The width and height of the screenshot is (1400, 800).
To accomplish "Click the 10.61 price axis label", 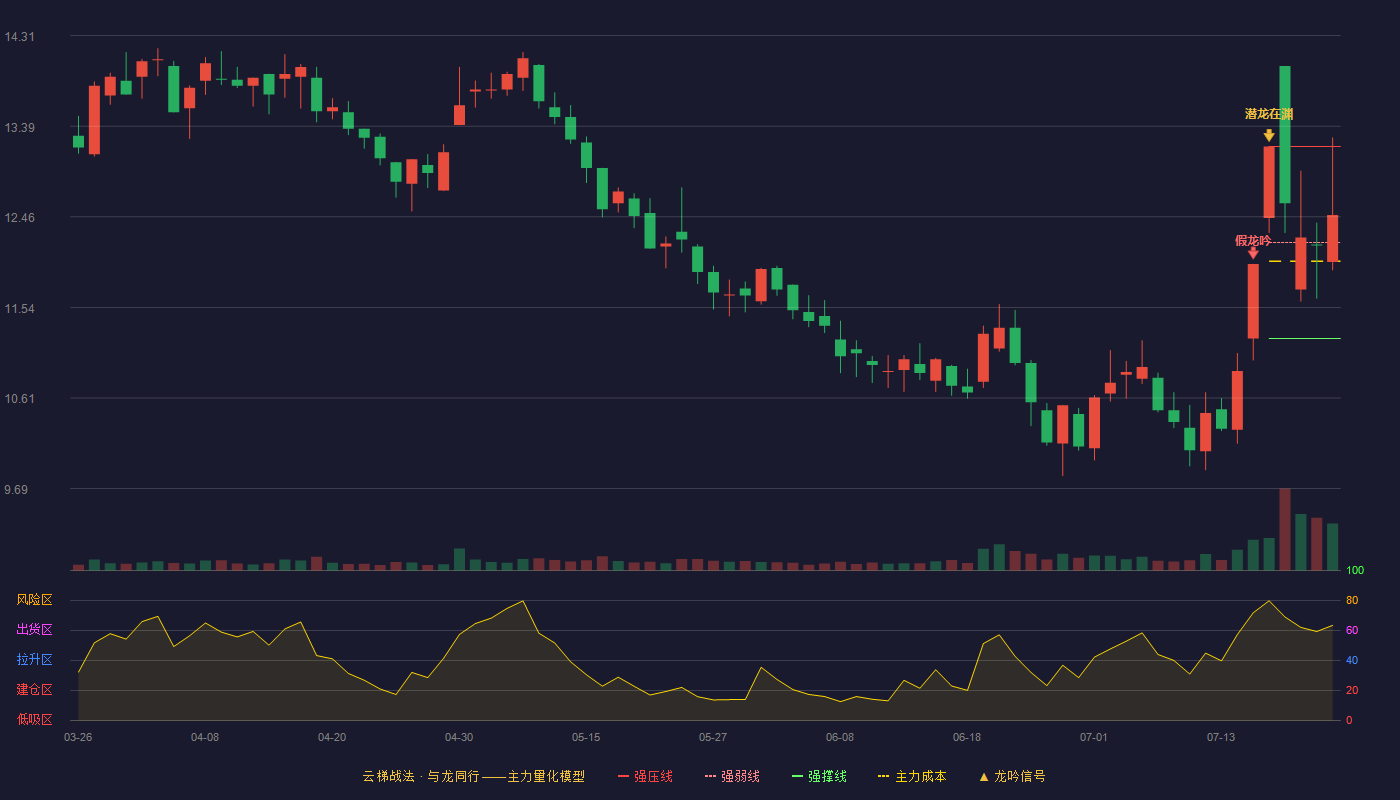I will 19,399.
